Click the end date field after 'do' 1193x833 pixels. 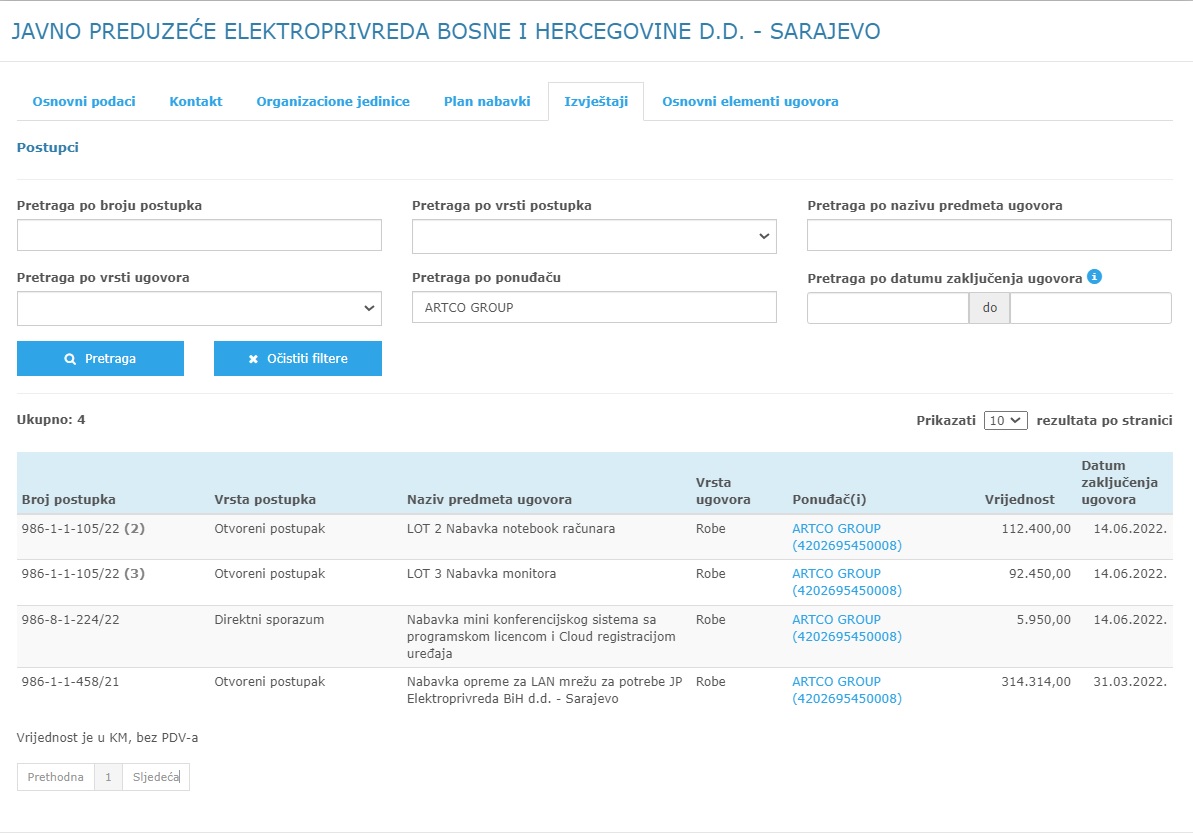click(1091, 308)
